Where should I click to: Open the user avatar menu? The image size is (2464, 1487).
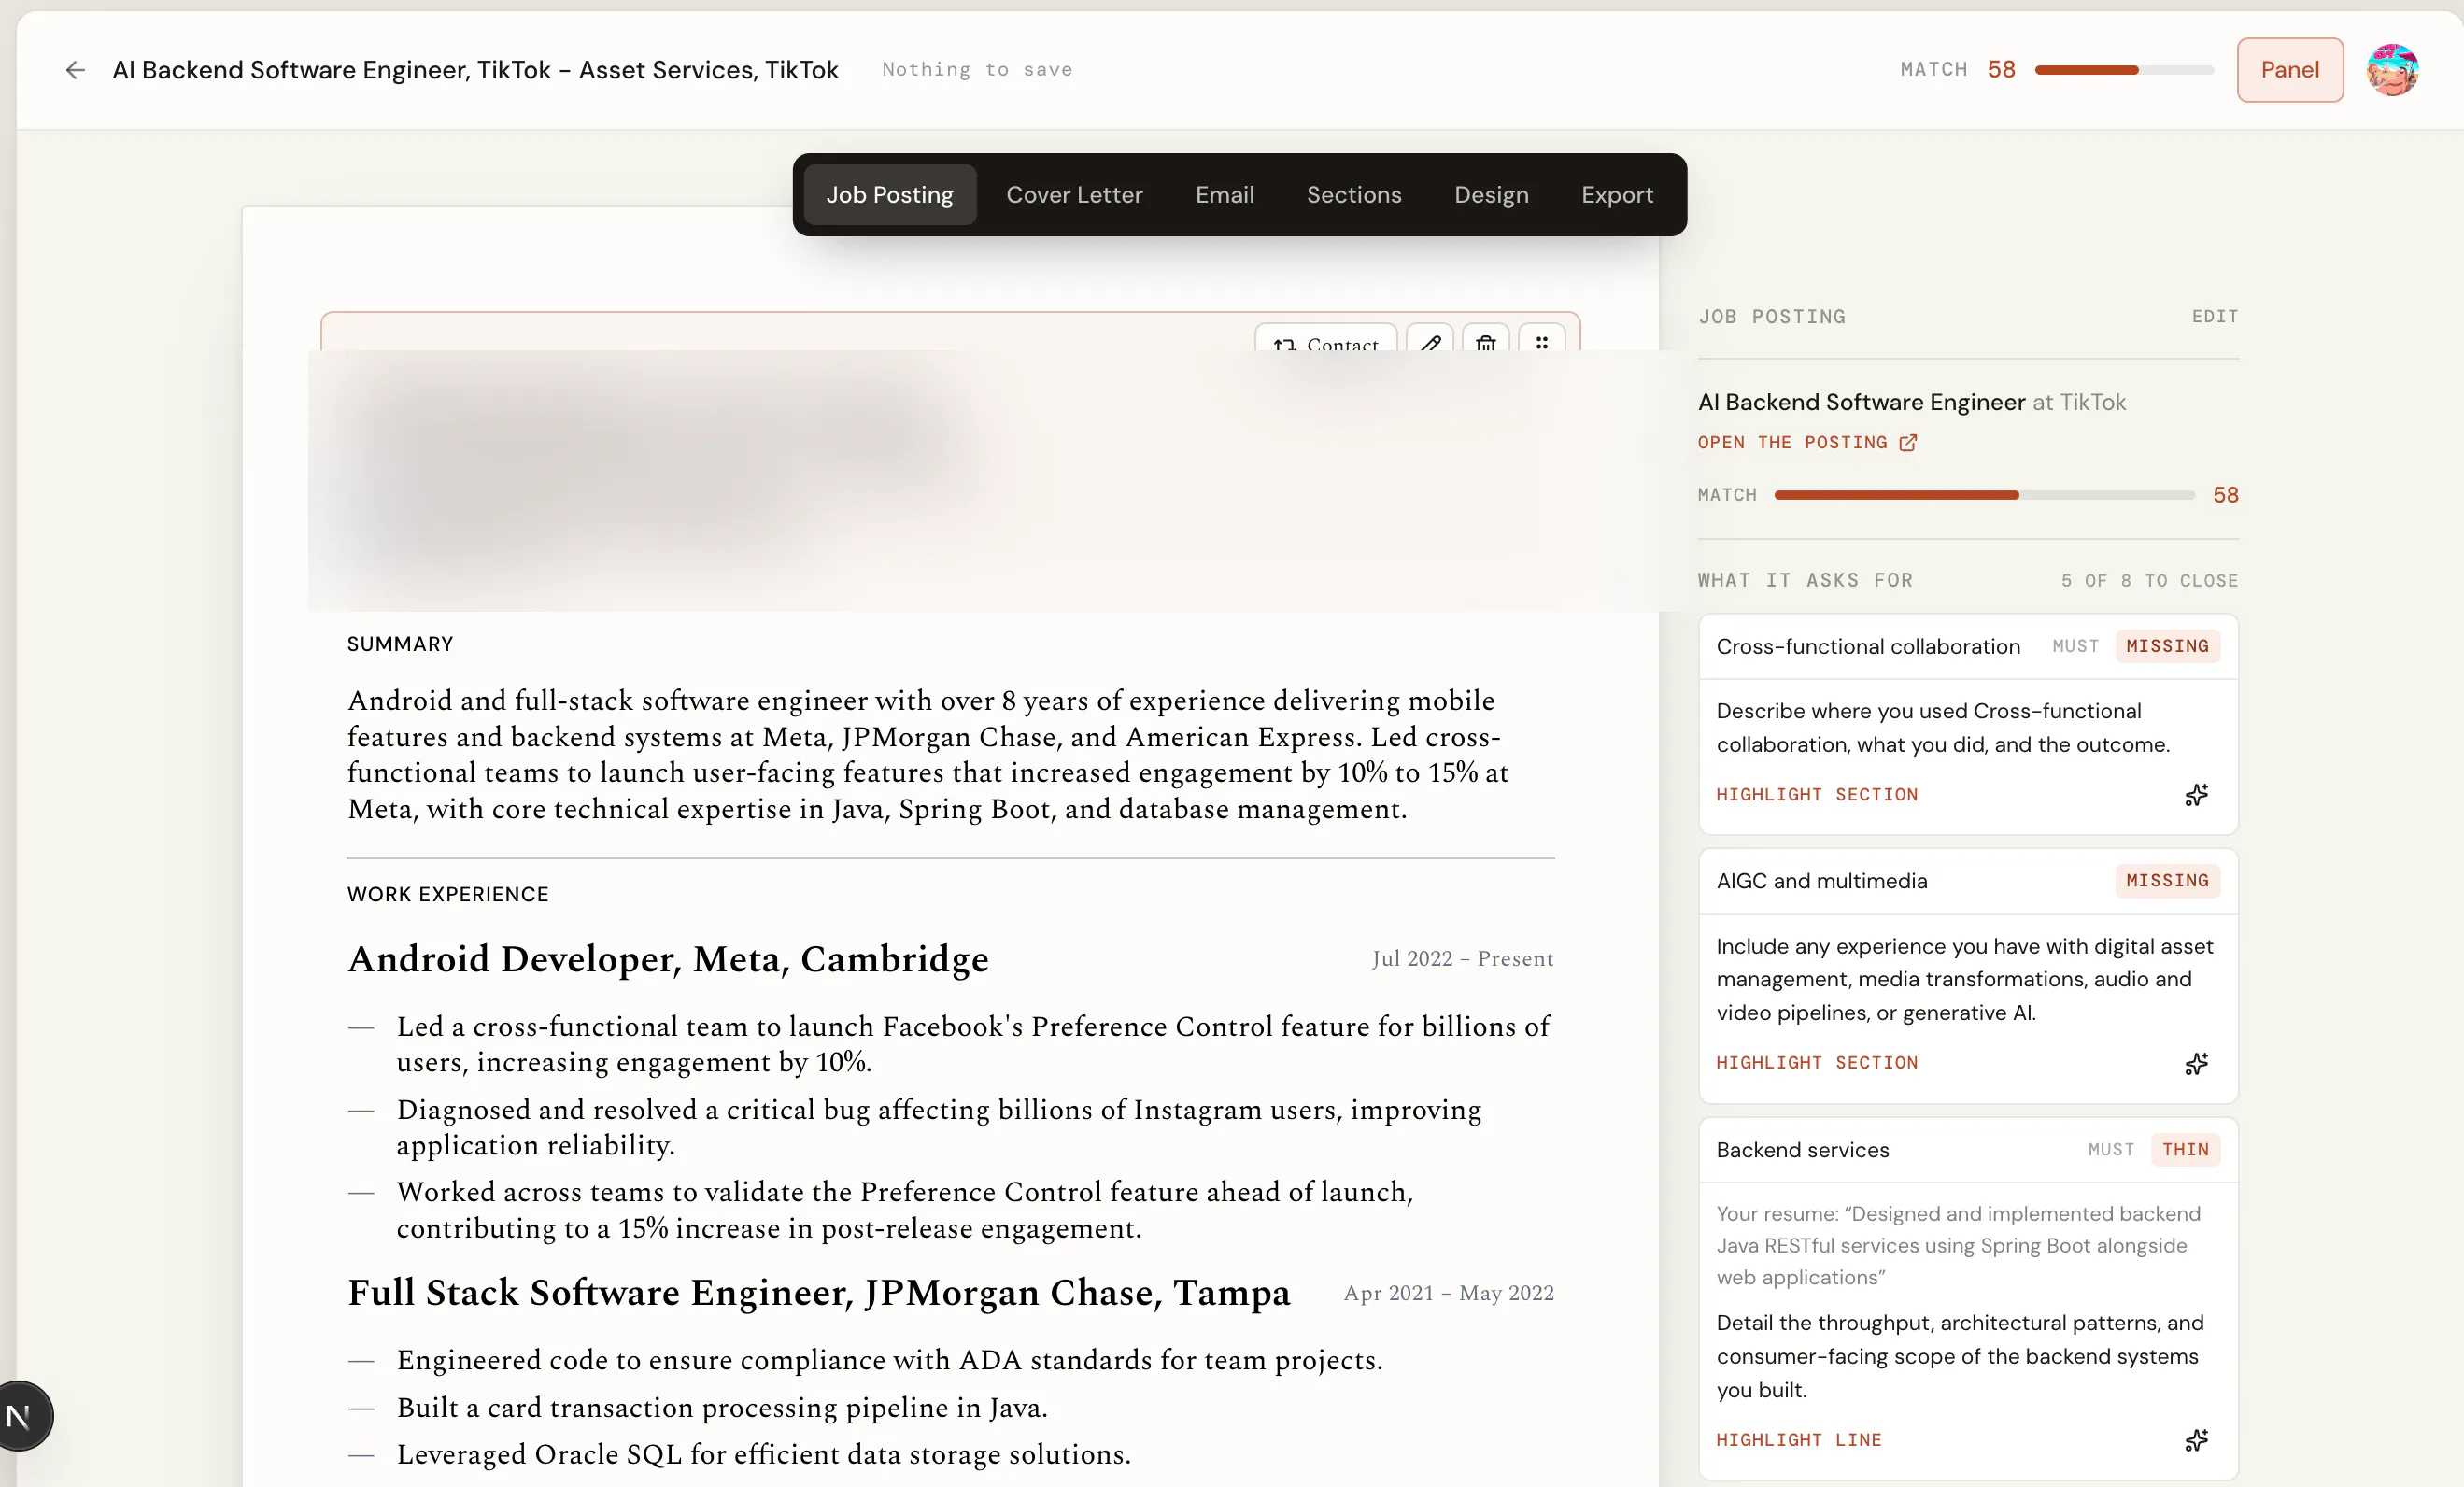pos(2392,70)
